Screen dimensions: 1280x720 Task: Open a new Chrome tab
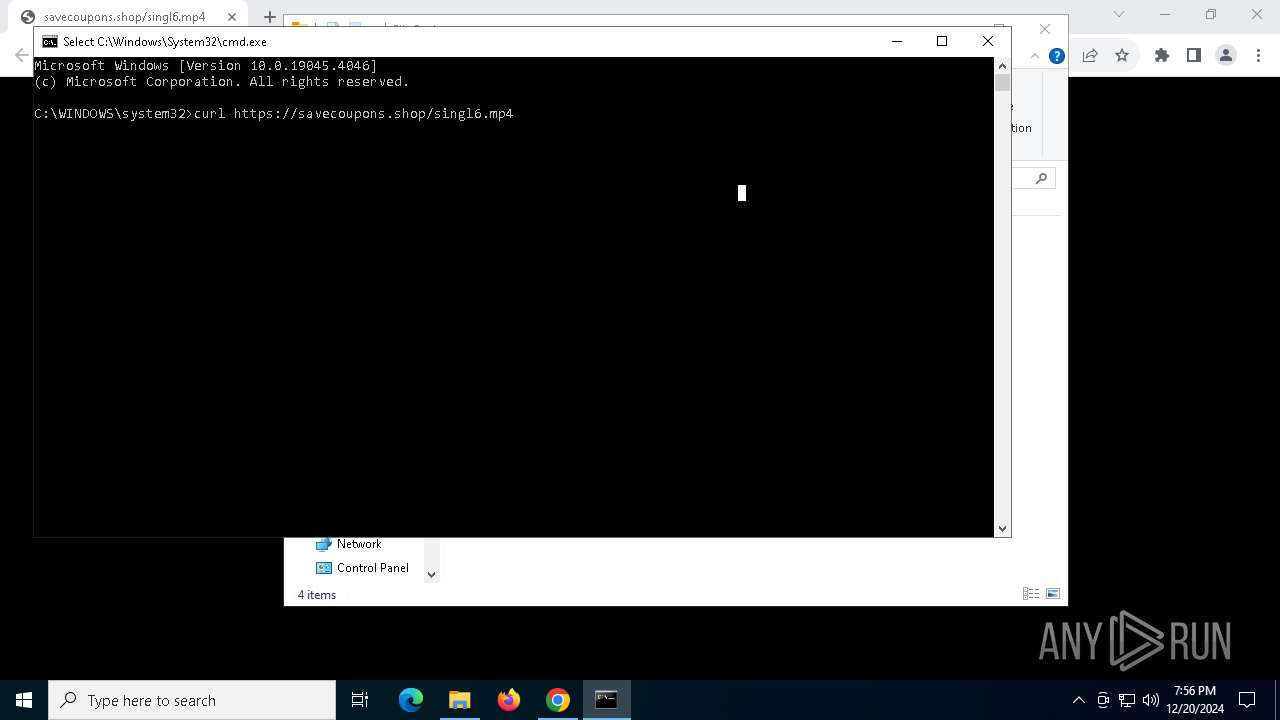(269, 17)
